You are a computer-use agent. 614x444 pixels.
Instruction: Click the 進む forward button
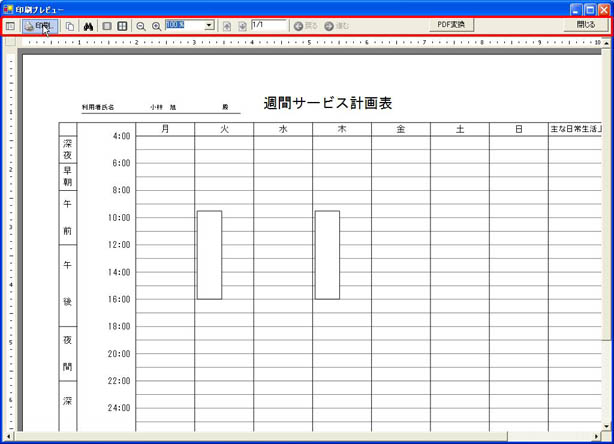pyautogui.click(x=337, y=26)
